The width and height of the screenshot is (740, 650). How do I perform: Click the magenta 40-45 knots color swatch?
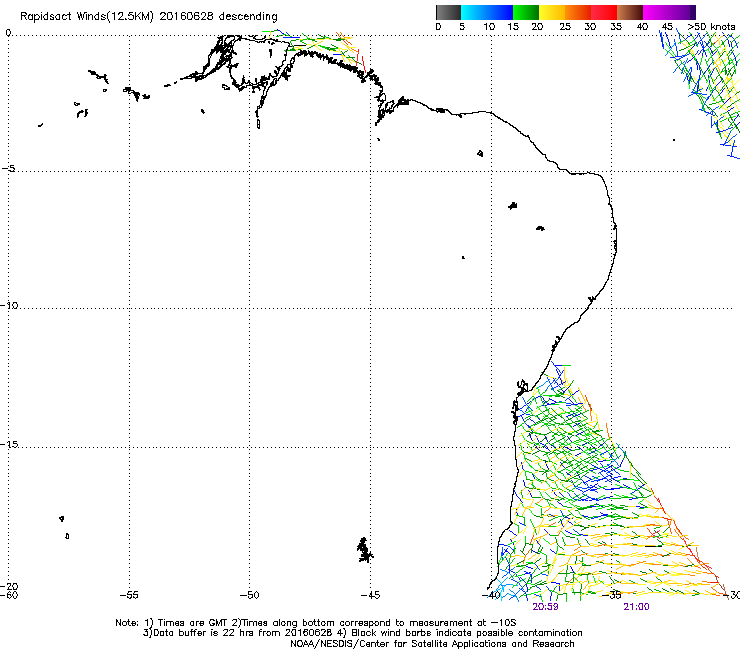(656, 12)
